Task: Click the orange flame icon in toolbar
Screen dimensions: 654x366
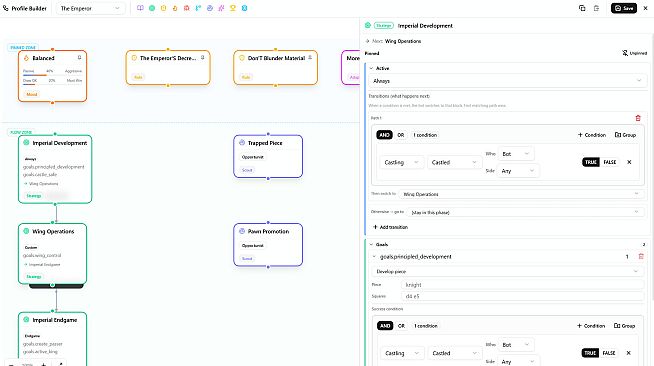Action: click(175, 8)
